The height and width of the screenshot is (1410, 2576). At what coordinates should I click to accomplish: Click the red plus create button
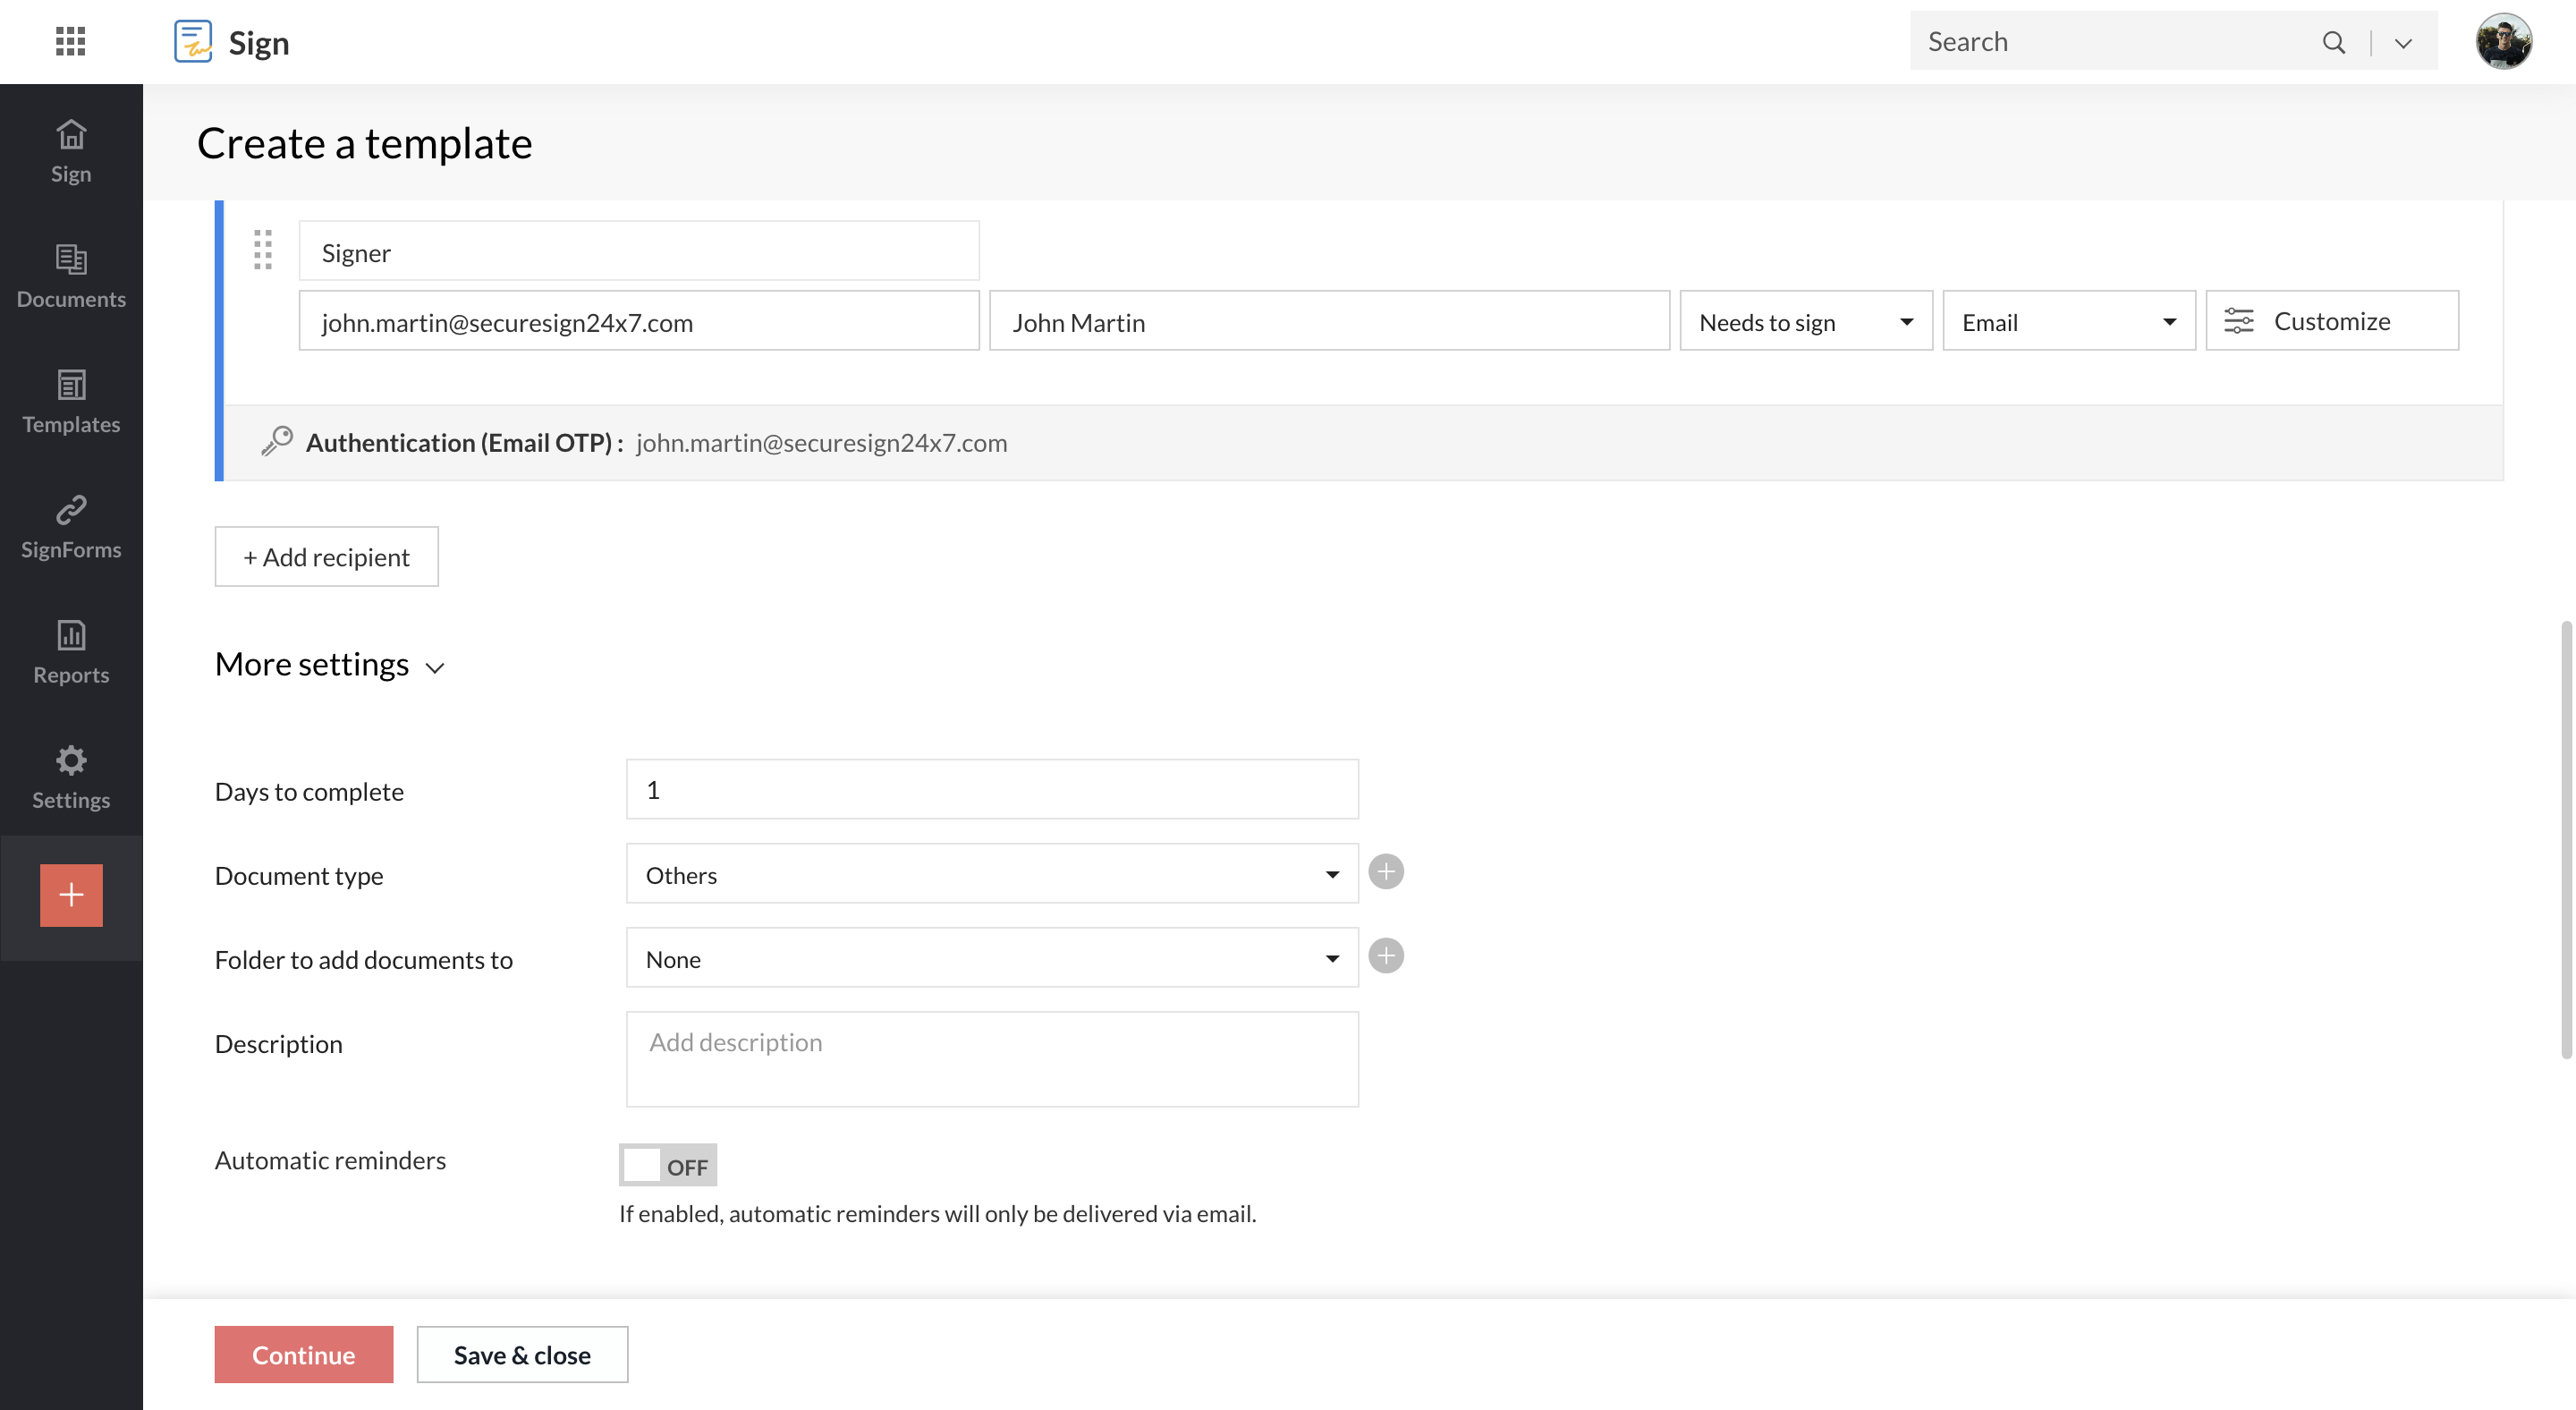pyautogui.click(x=71, y=894)
